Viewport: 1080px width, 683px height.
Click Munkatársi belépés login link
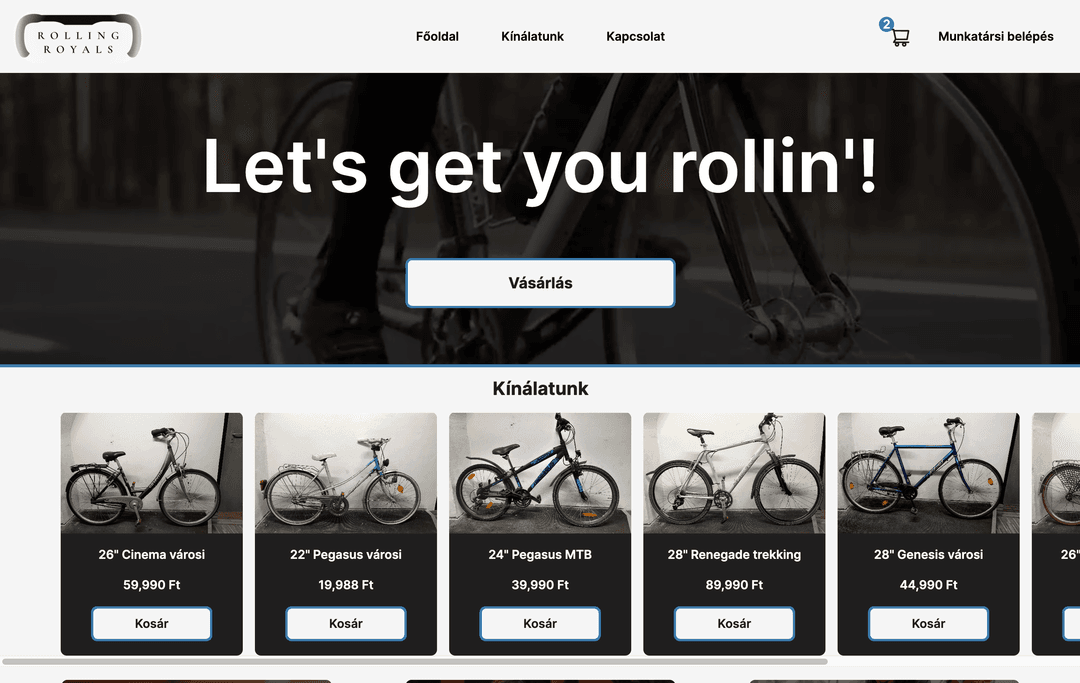point(996,36)
